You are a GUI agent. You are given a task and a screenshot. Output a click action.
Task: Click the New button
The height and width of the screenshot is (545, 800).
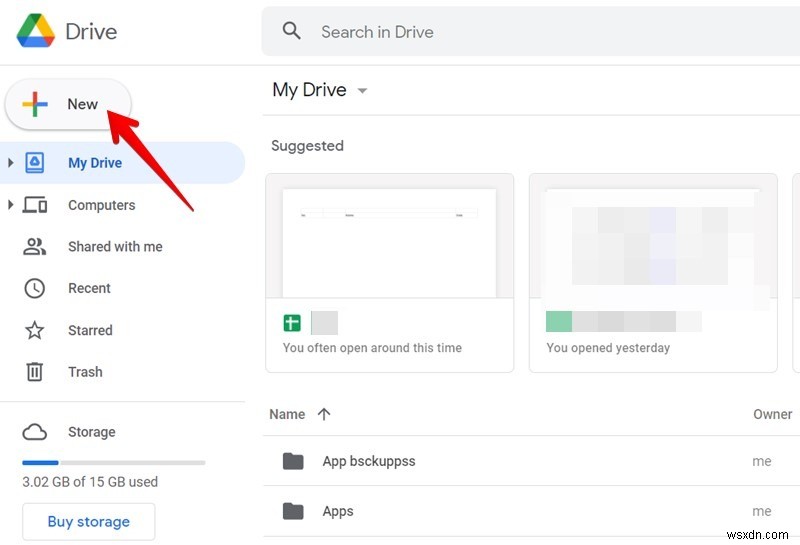pyautogui.click(x=68, y=104)
